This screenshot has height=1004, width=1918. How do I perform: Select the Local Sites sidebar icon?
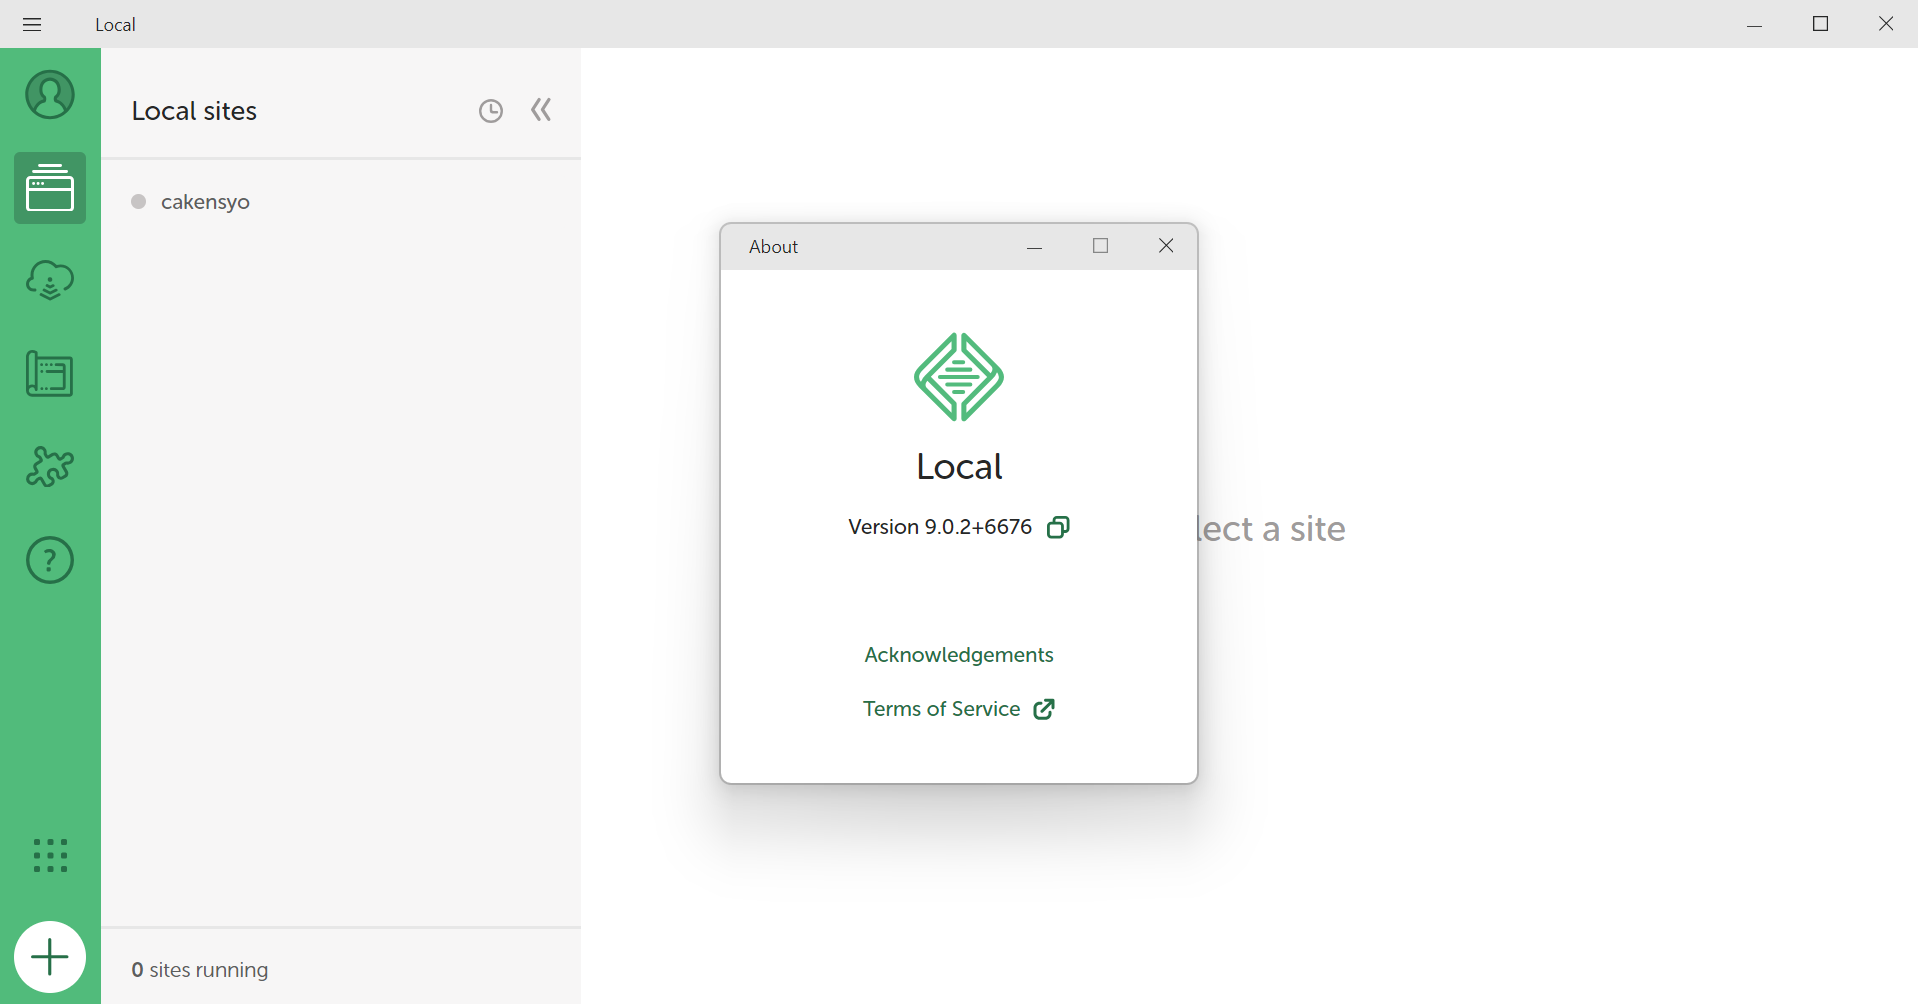(x=49, y=187)
